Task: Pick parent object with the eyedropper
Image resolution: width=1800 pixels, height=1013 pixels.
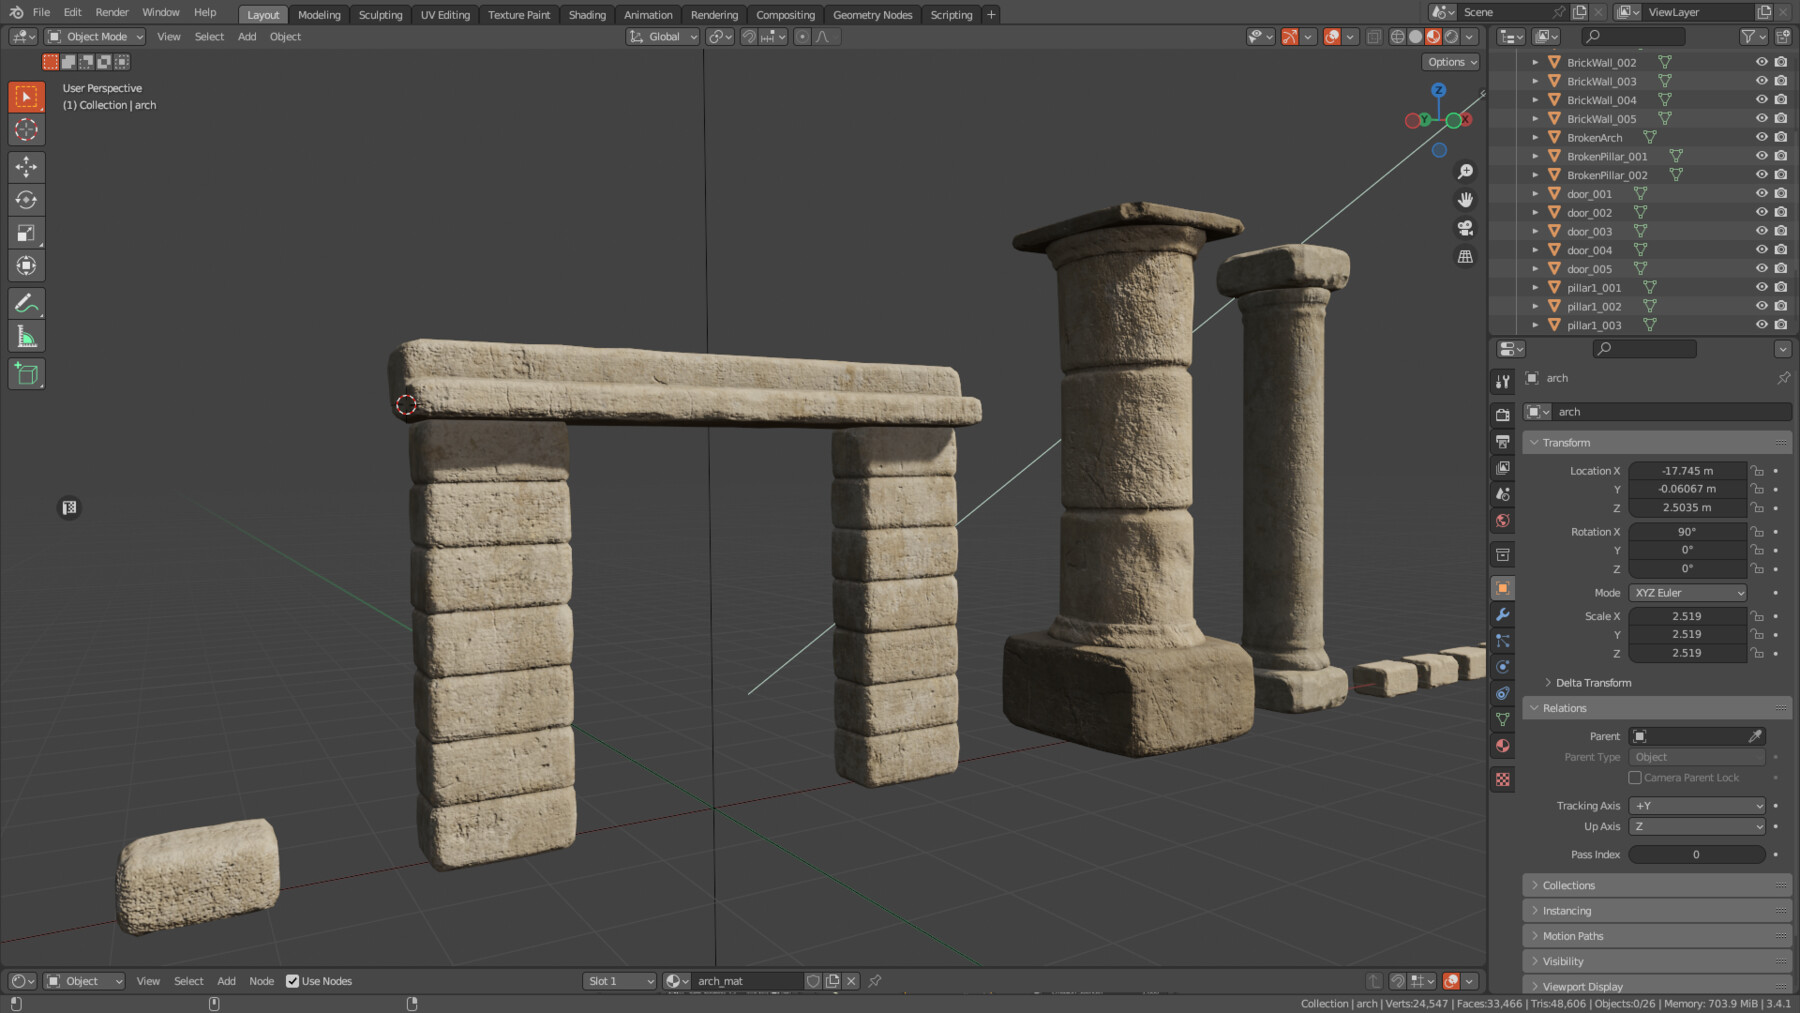Action: pos(1757,735)
